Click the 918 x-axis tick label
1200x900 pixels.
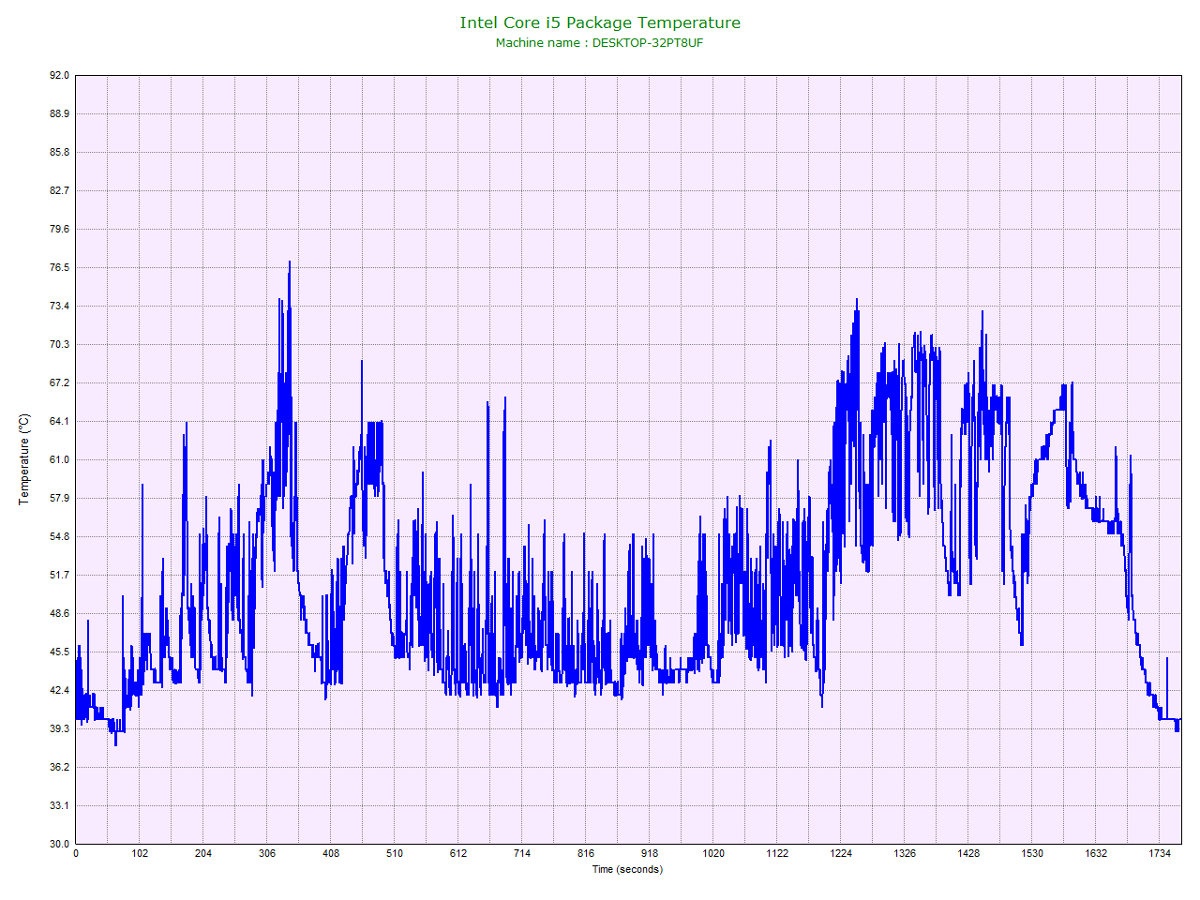(650, 854)
